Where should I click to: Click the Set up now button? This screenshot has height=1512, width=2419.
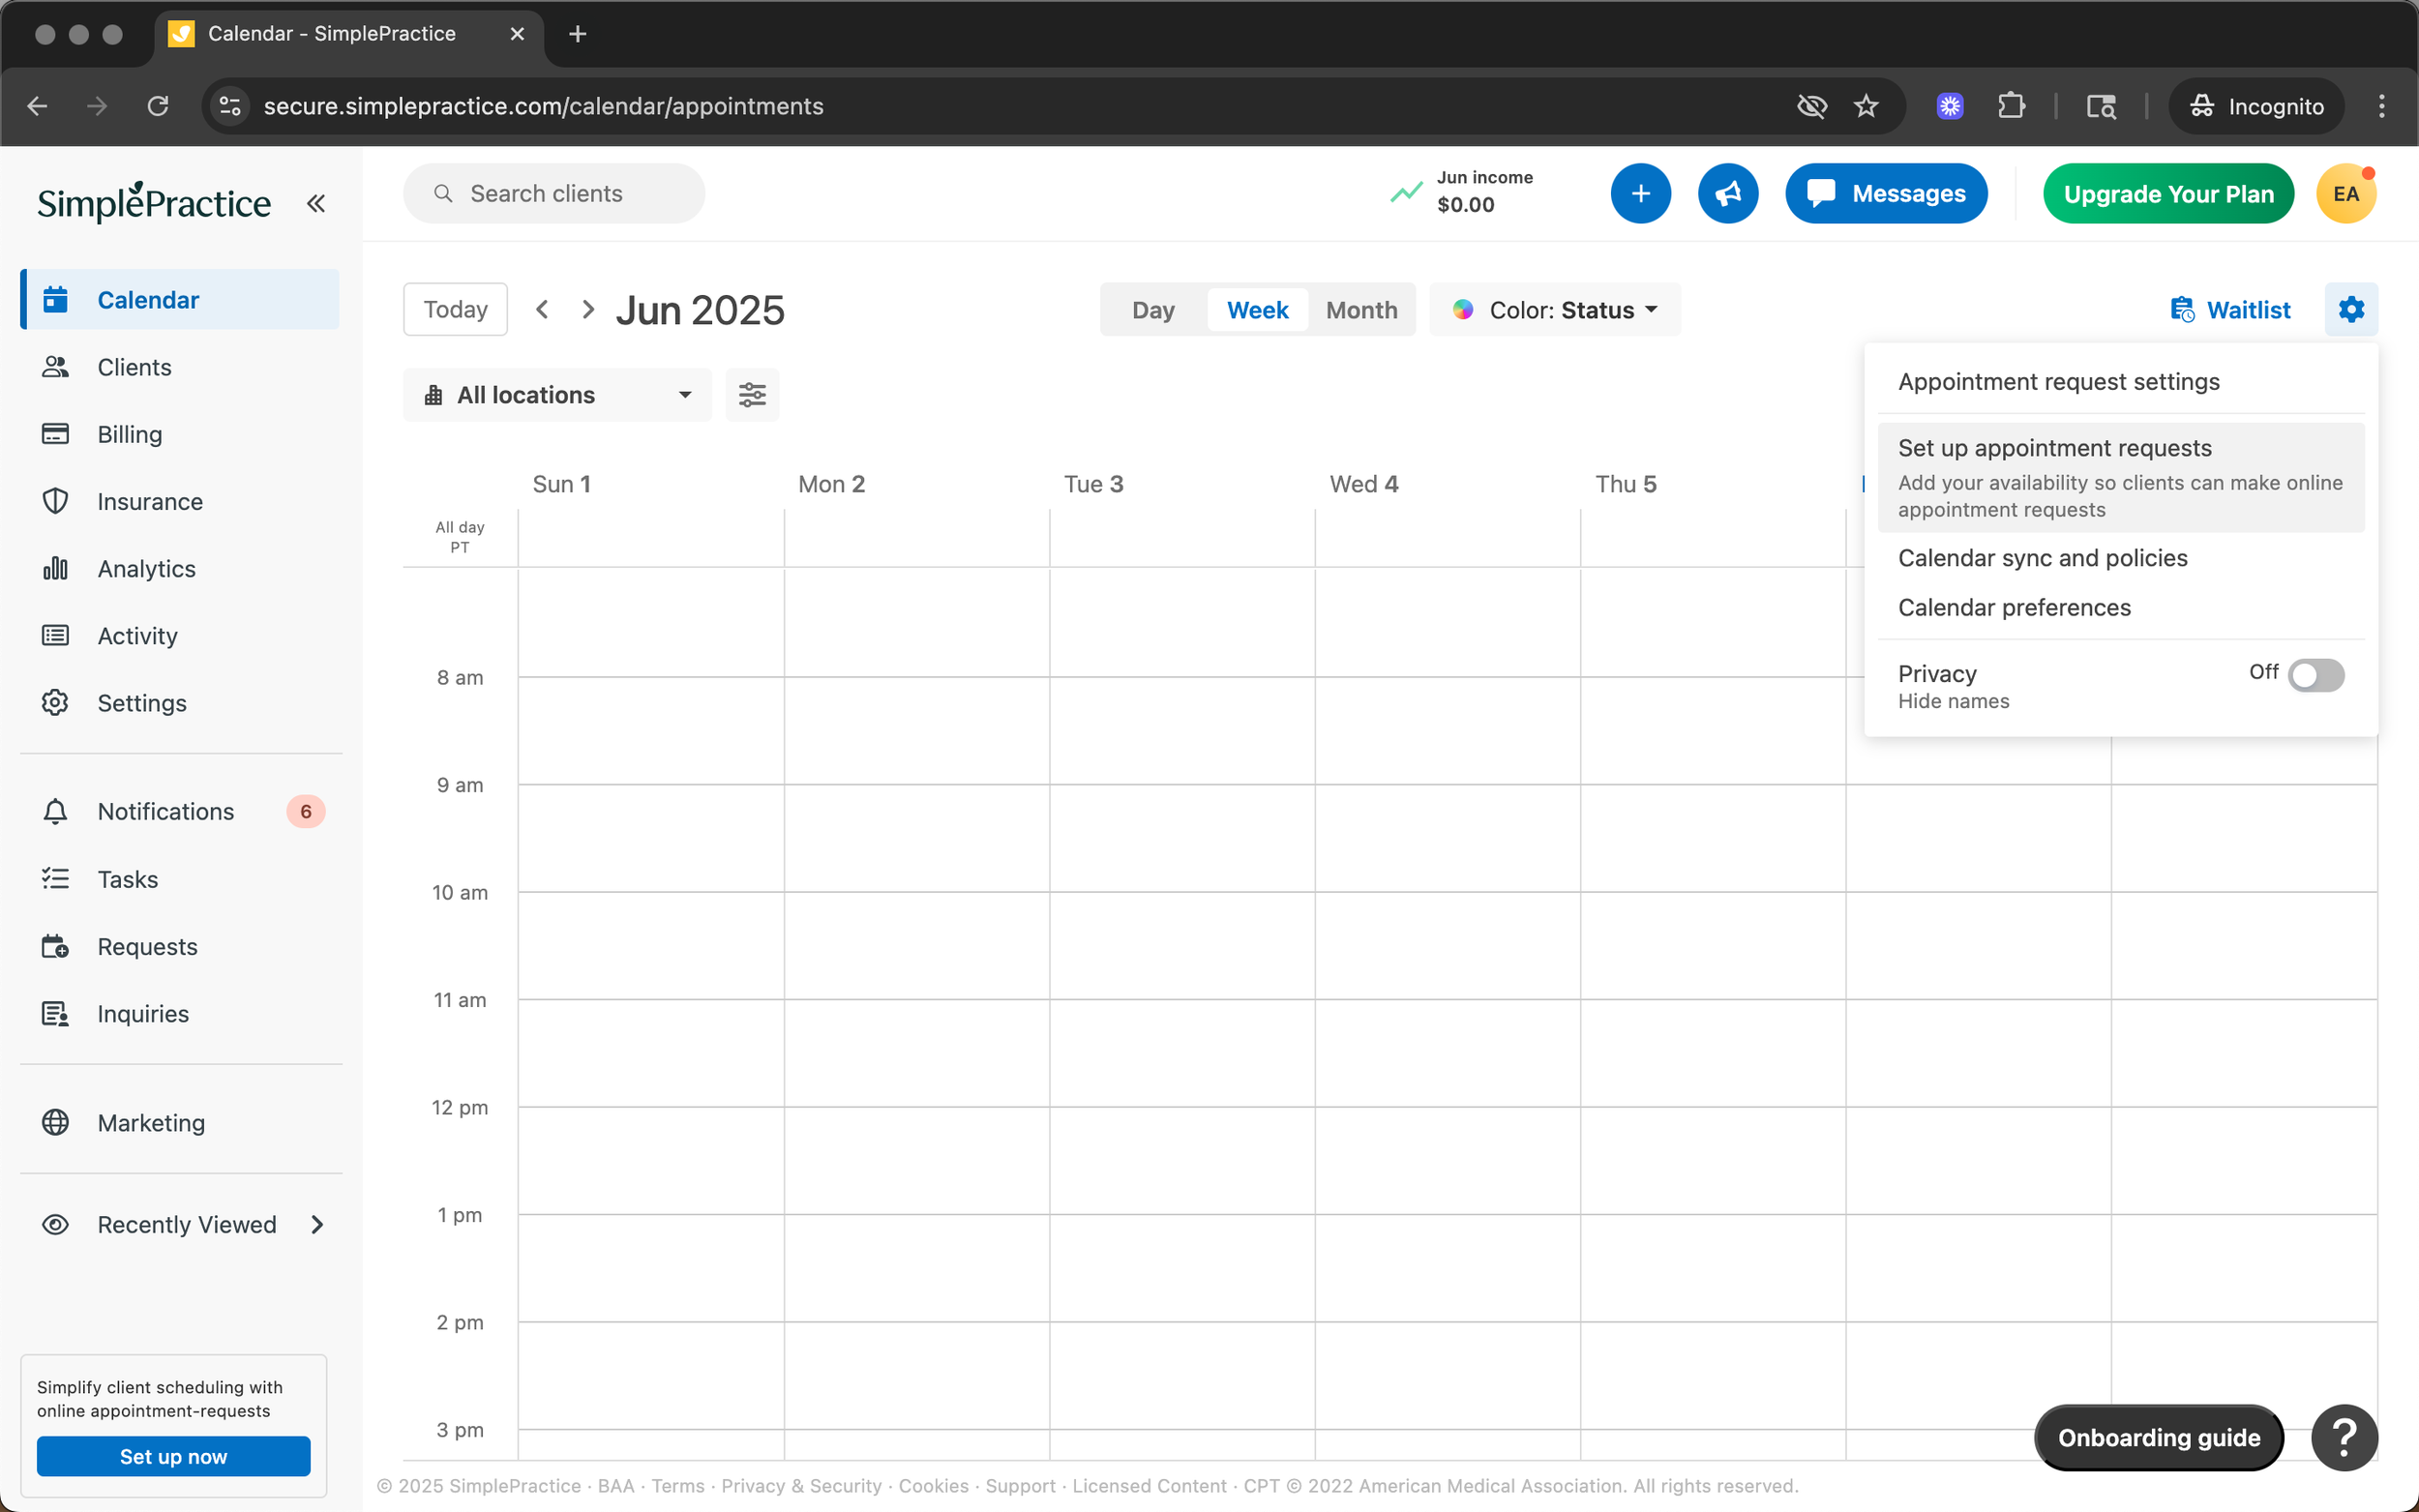coord(173,1456)
